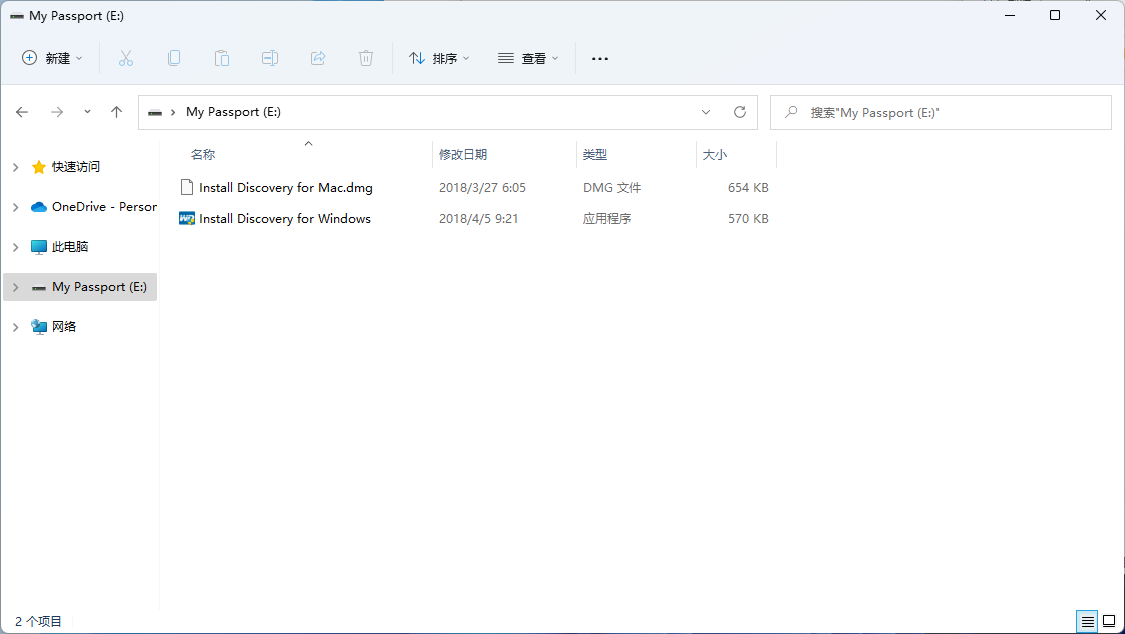Click the drive icon in address bar
The height and width of the screenshot is (634, 1125).
[x=154, y=113]
